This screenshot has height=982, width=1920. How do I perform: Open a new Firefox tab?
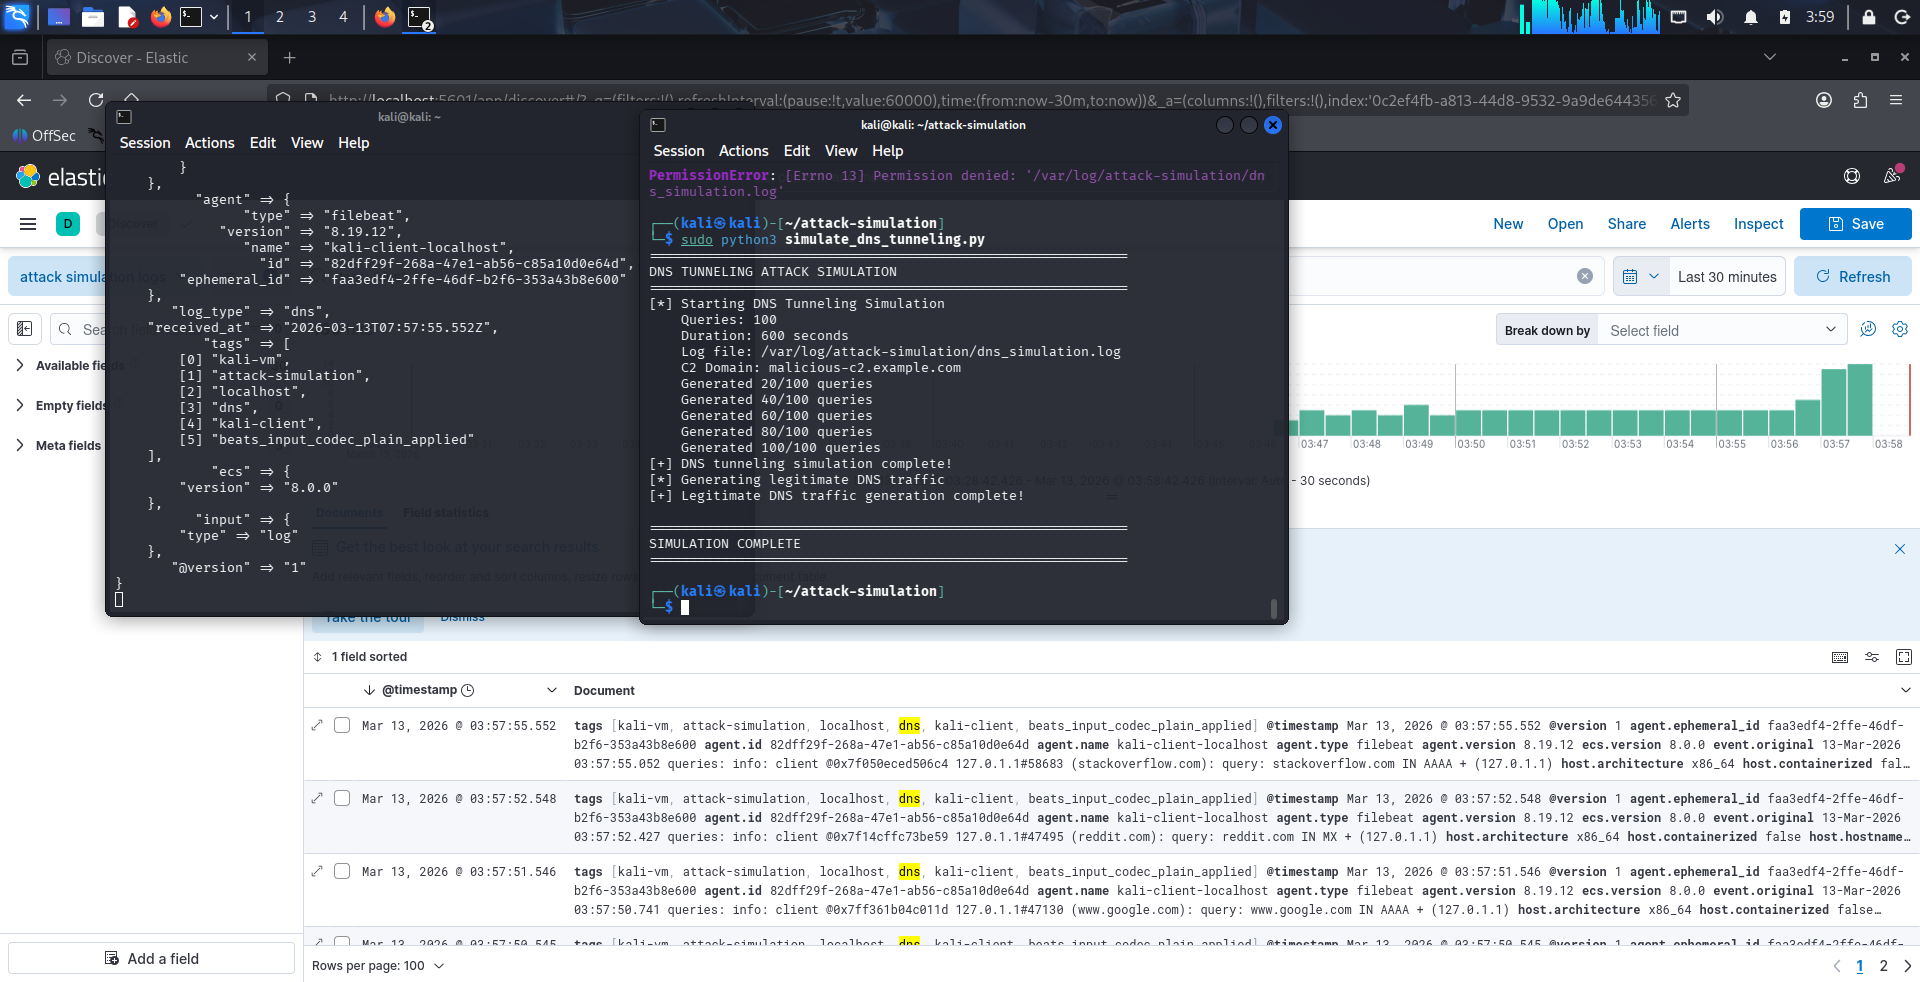[289, 58]
